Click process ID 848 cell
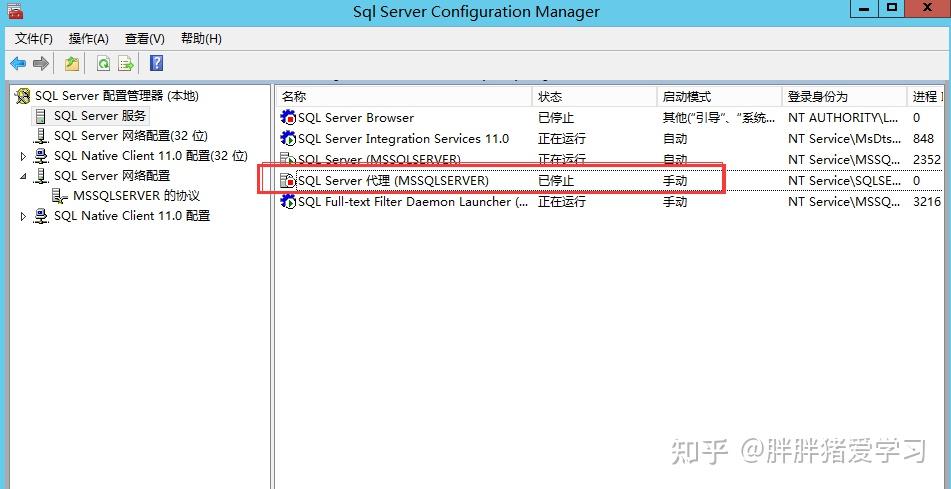This screenshot has height=489, width=951. [x=924, y=139]
